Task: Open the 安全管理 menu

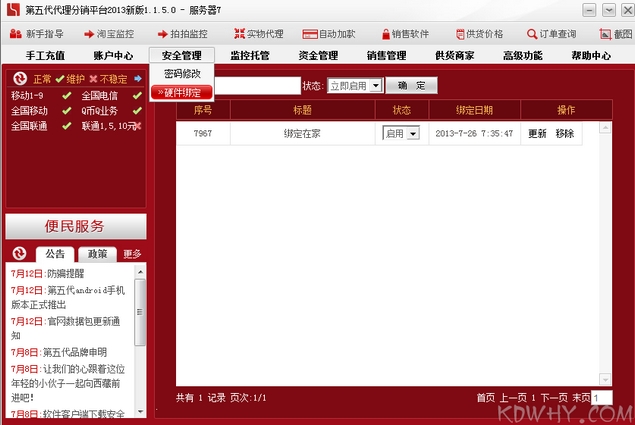Action: click(181, 56)
